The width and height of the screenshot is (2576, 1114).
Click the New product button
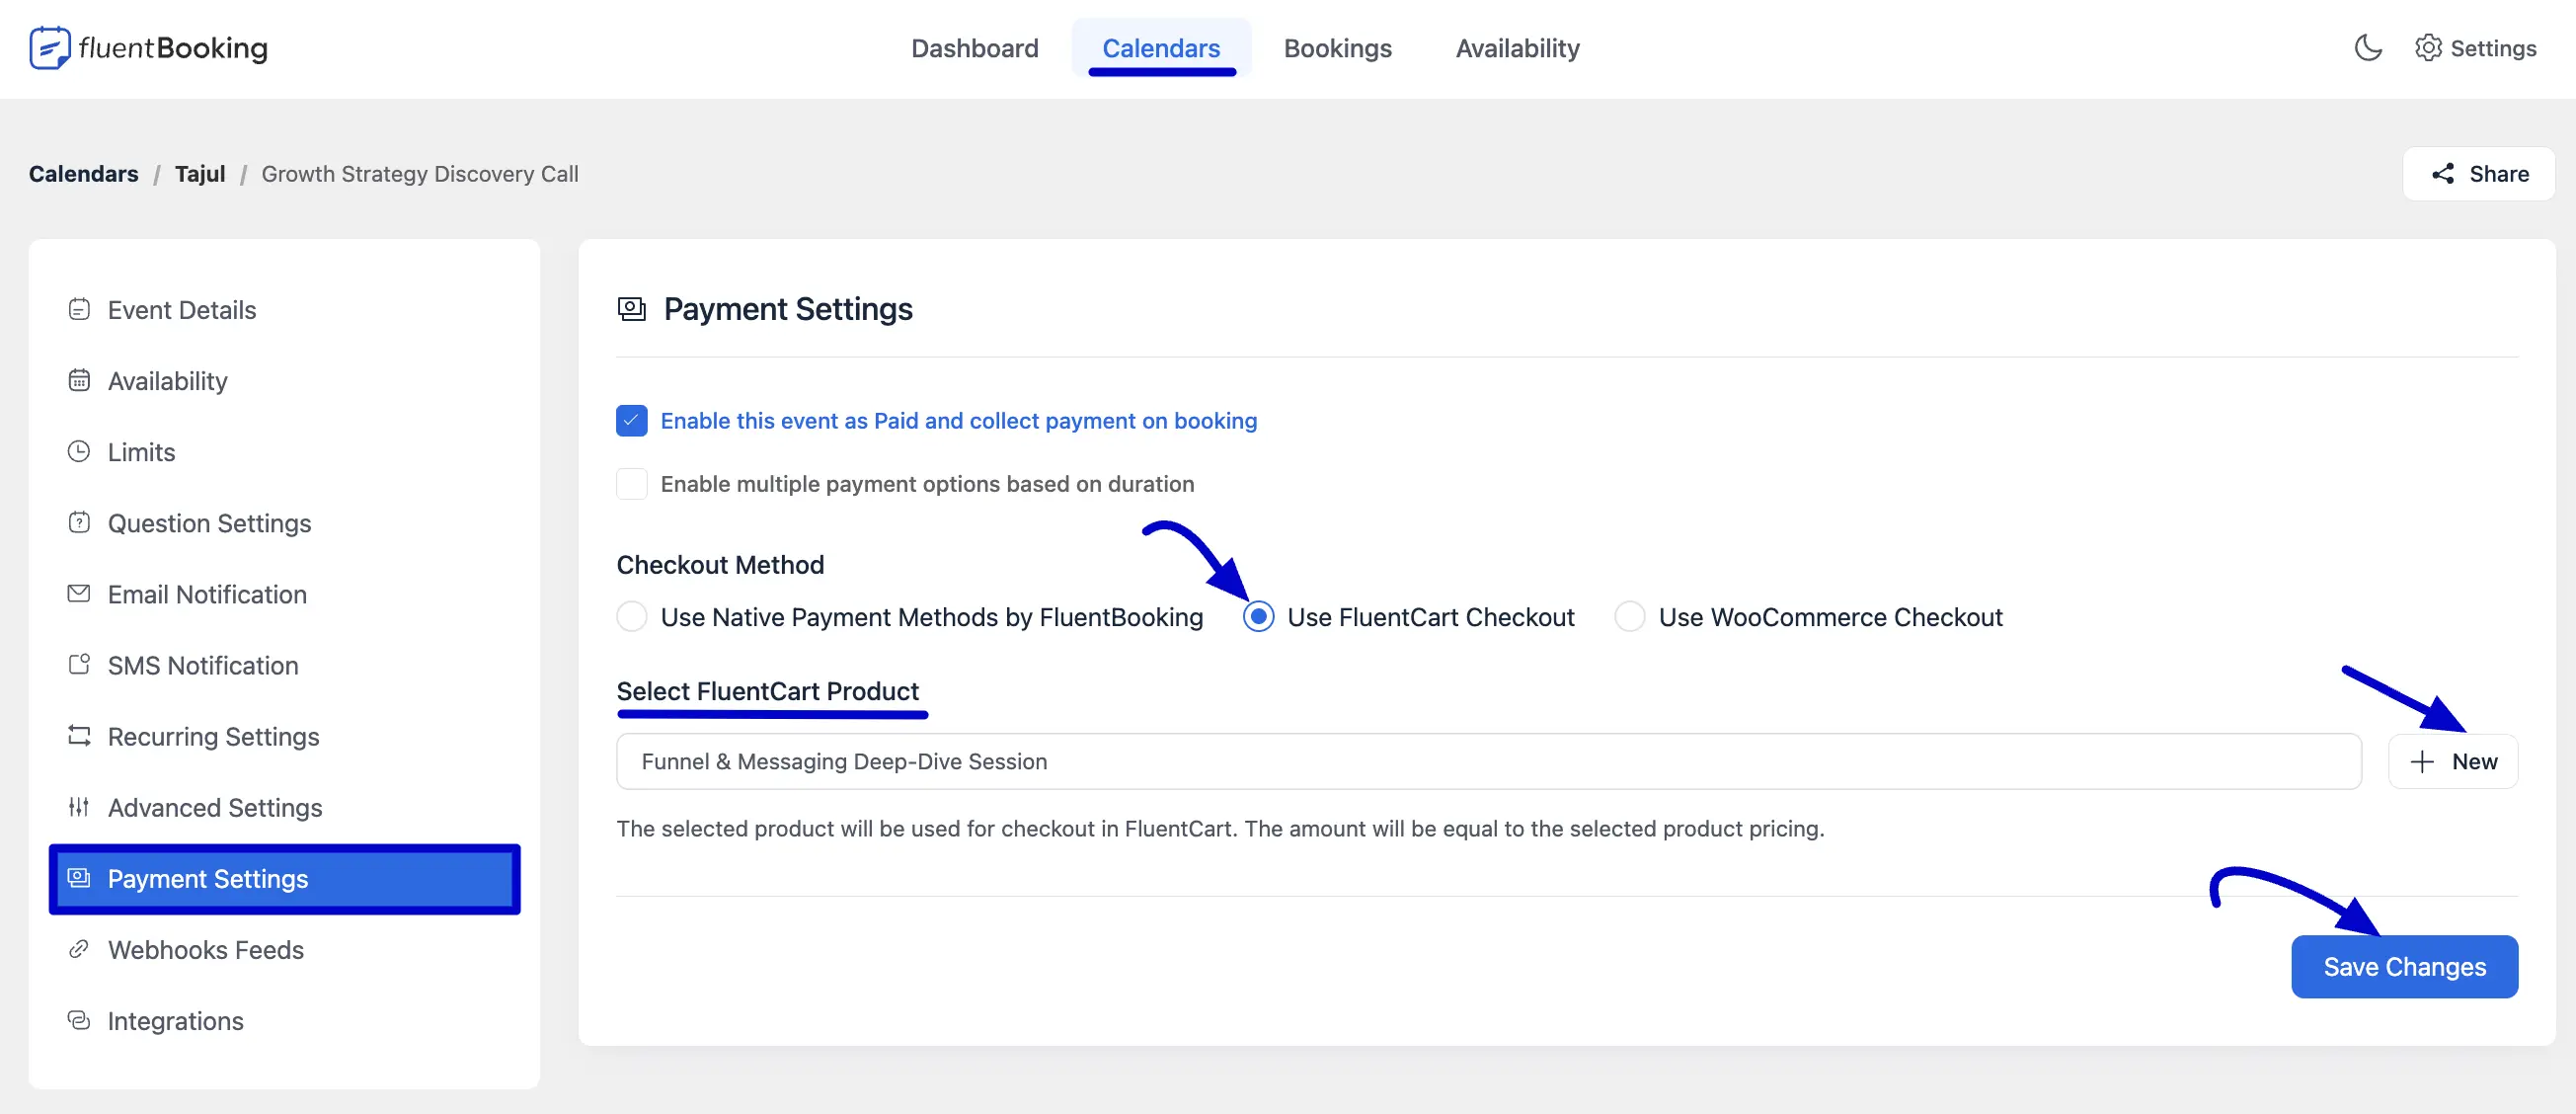pyautogui.click(x=2453, y=762)
